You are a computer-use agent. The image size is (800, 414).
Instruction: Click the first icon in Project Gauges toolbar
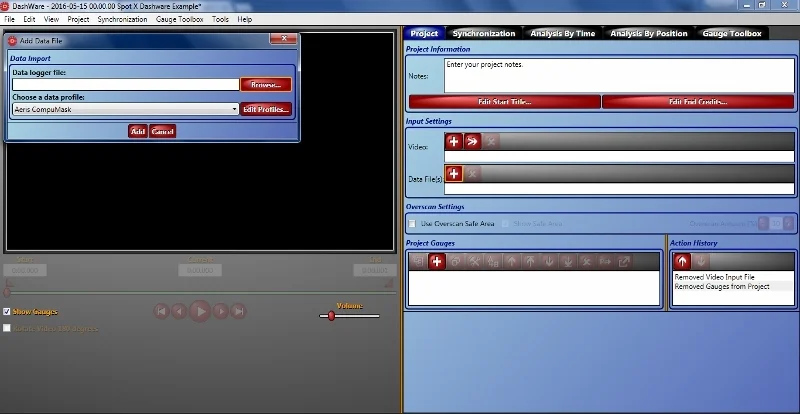click(x=418, y=261)
